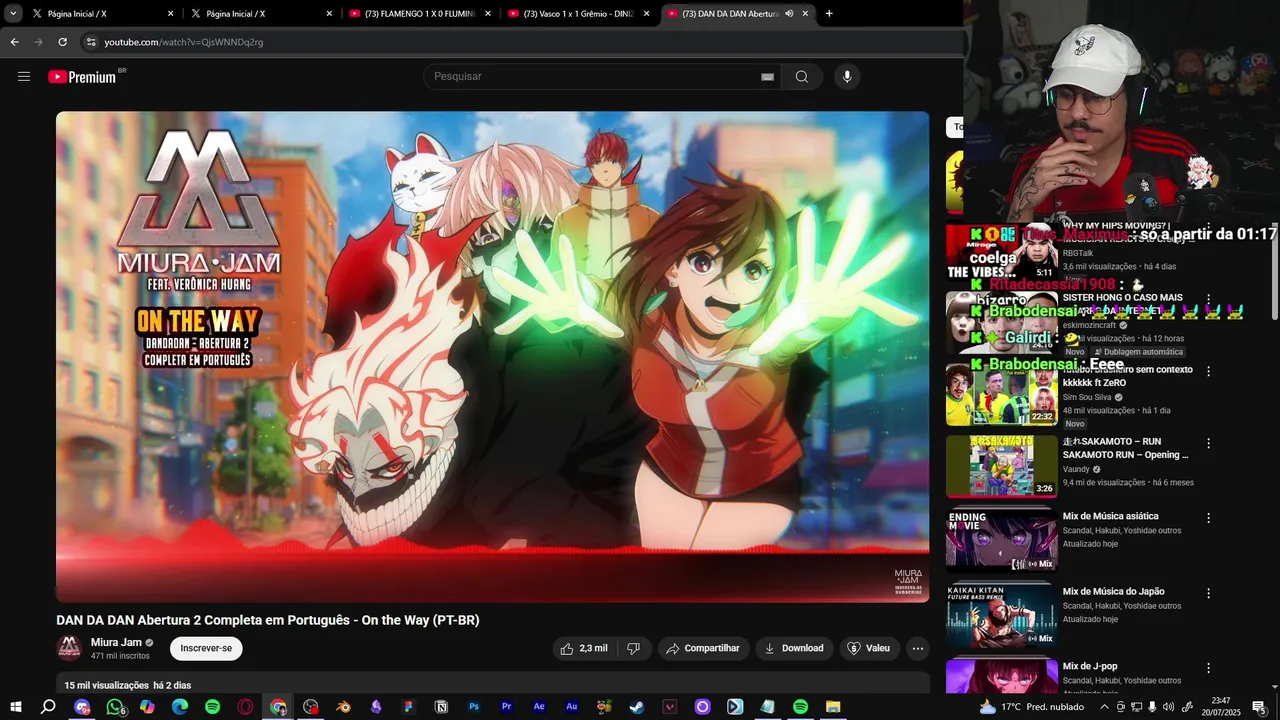The height and width of the screenshot is (720, 1280).
Task: Open SAKAMOTO 3:26 video thumbnail
Action: (x=1001, y=466)
